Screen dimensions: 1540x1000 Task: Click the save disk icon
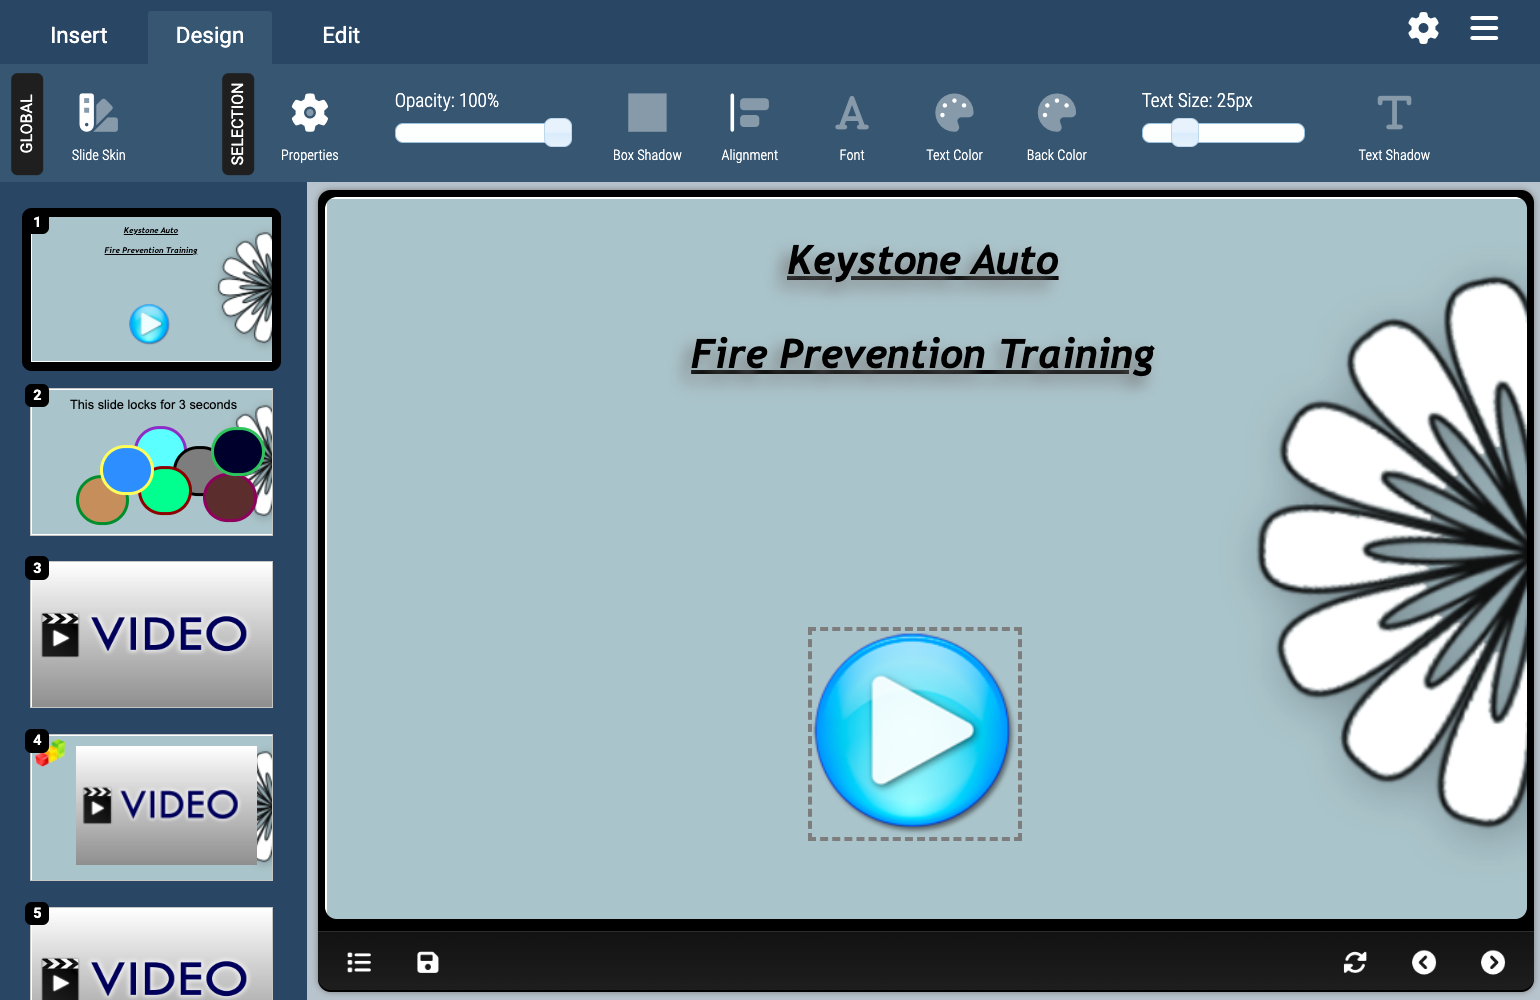(428, 962)
